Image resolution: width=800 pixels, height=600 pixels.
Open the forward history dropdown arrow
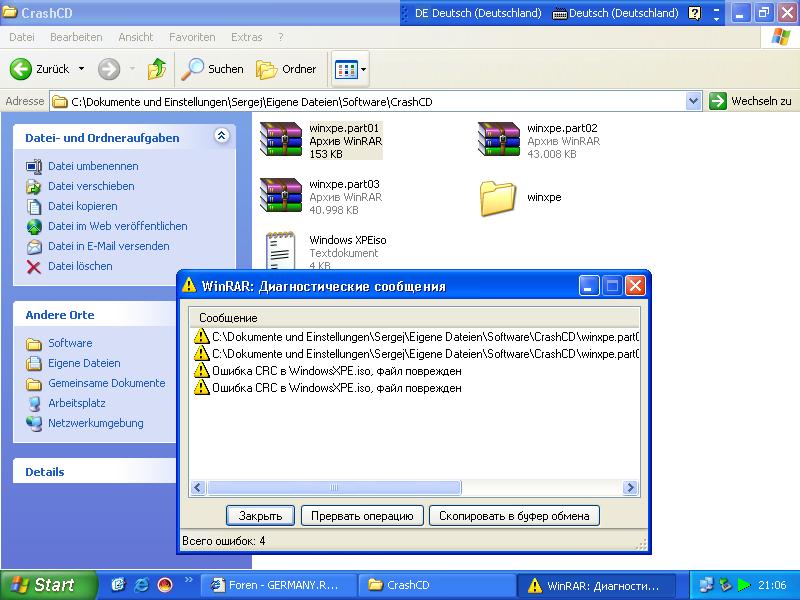coord(132,68)
